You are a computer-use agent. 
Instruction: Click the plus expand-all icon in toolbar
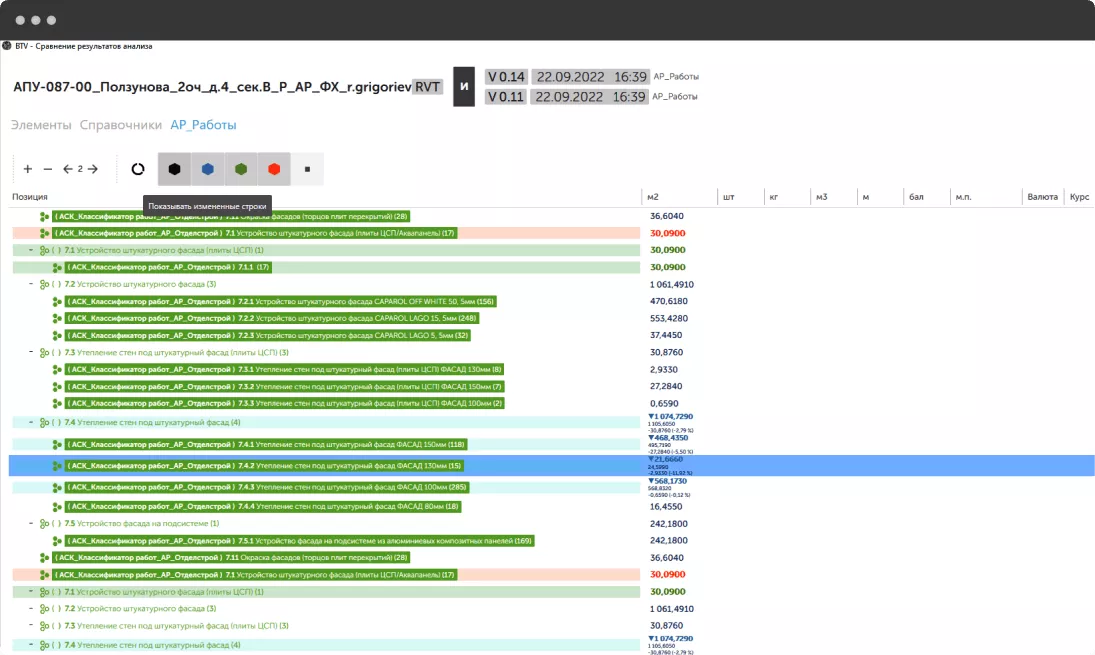point(28,169)
